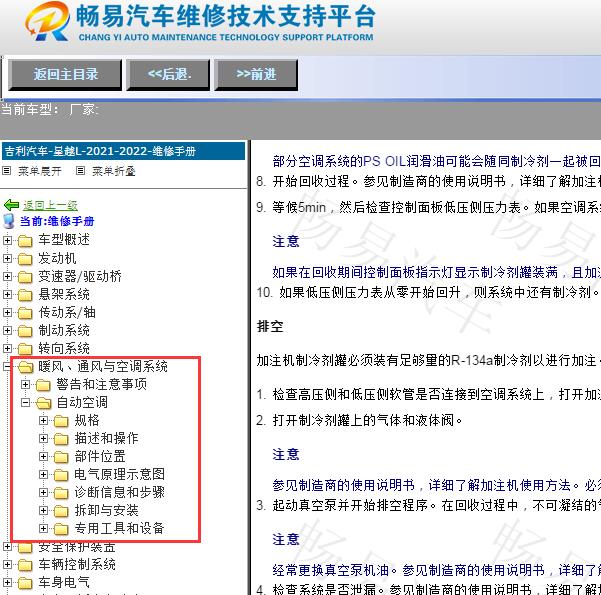This screenshot has height=595, width=601.
Task: Expand the 电气原理示意图 tree node
Action: pos(43,475)
